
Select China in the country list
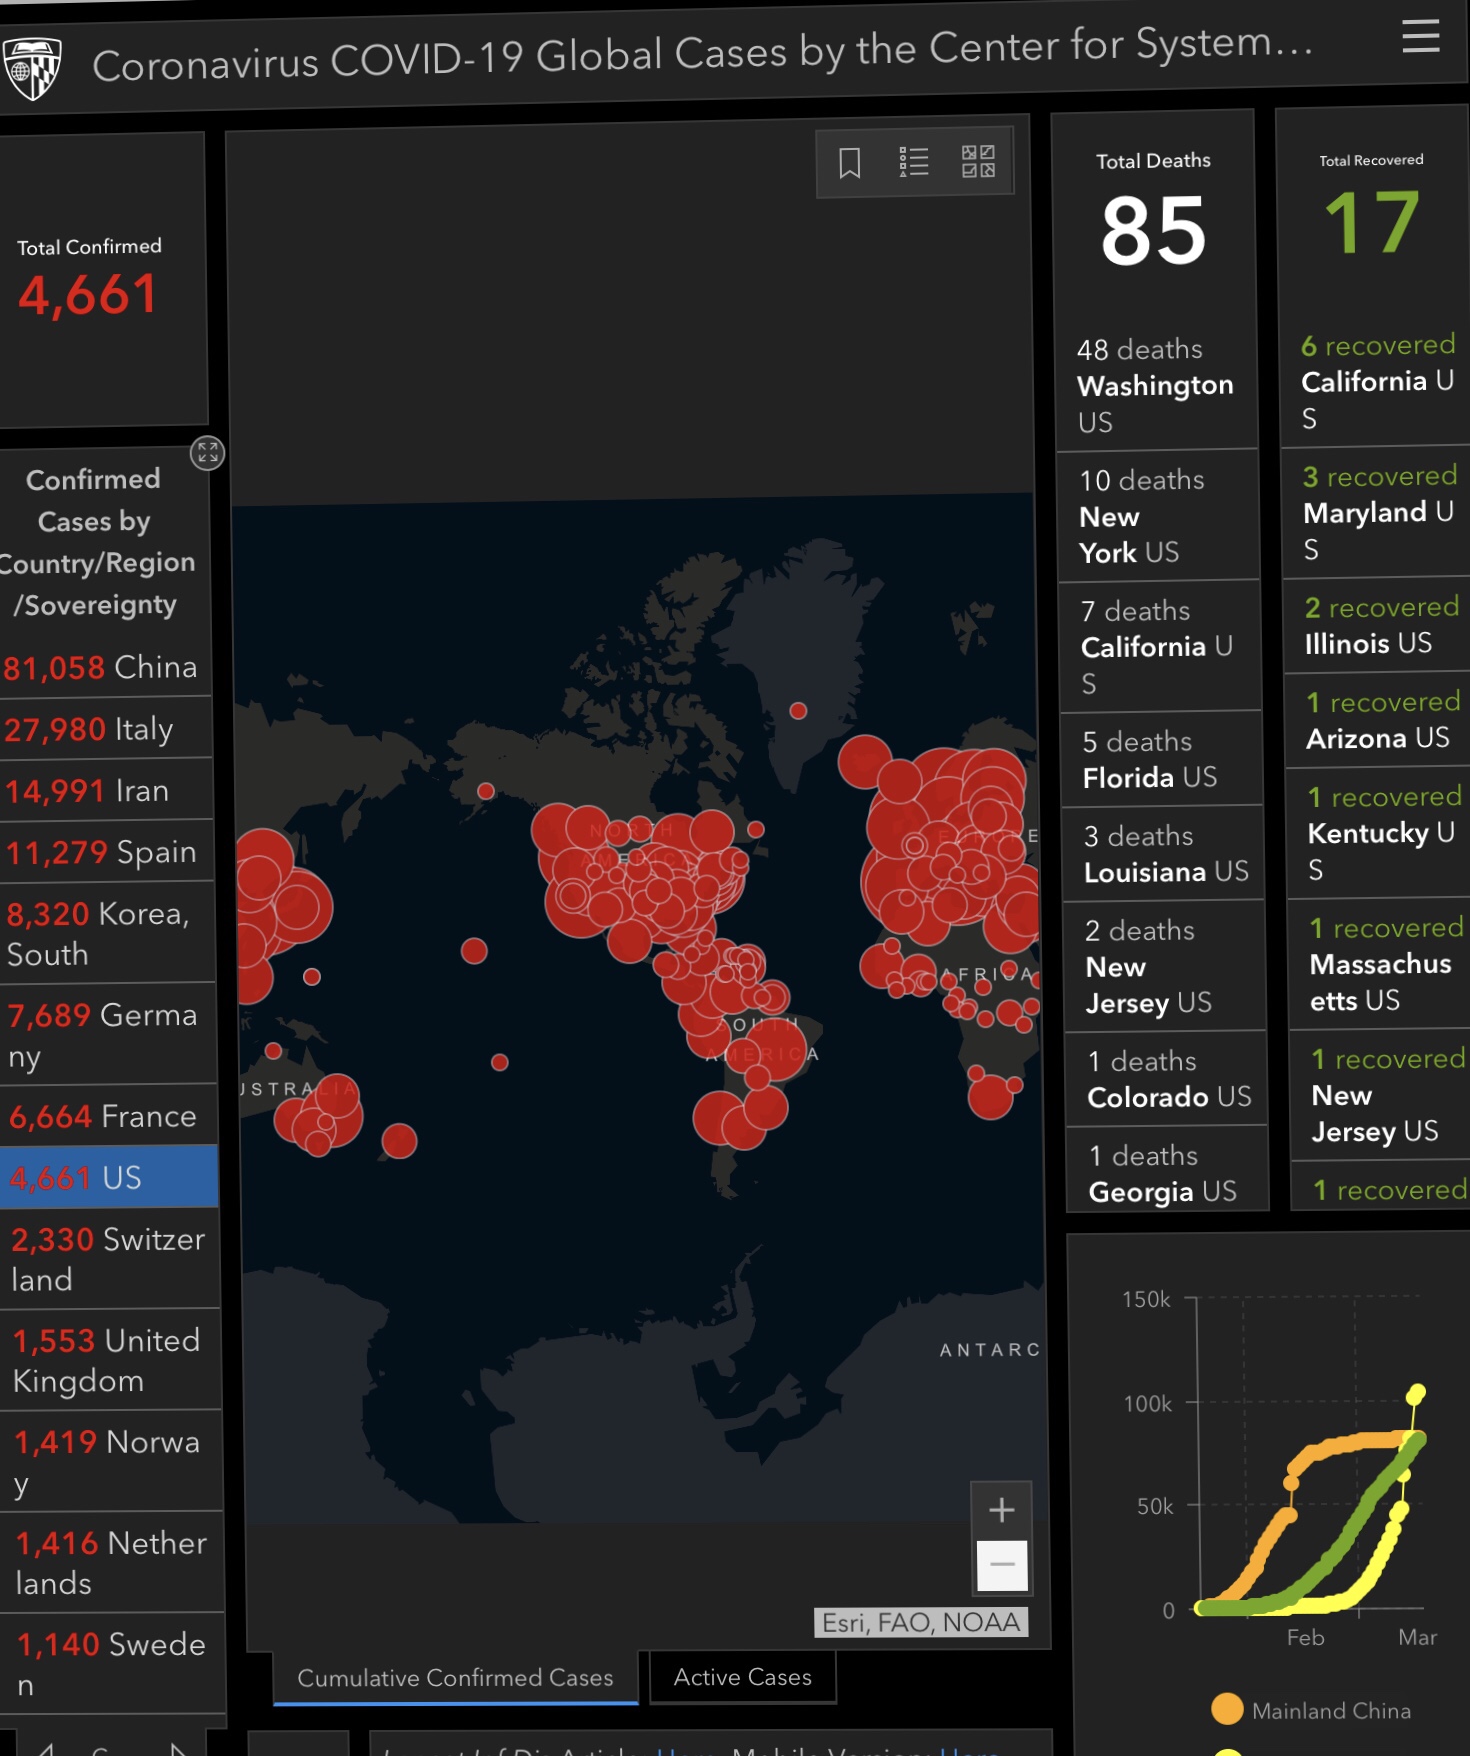(x=101, y=667)
